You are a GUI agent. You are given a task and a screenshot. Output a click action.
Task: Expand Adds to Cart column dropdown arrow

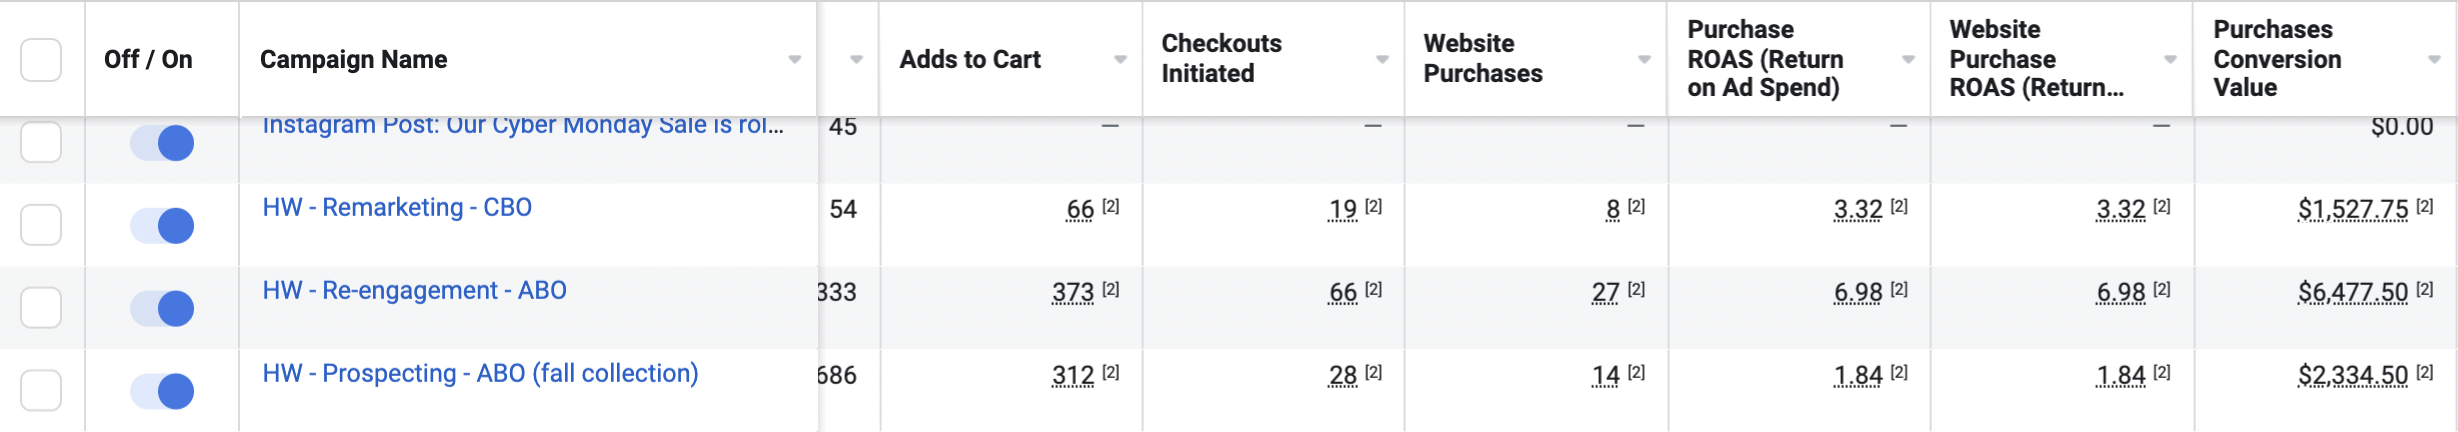[x=1121, y=60]
